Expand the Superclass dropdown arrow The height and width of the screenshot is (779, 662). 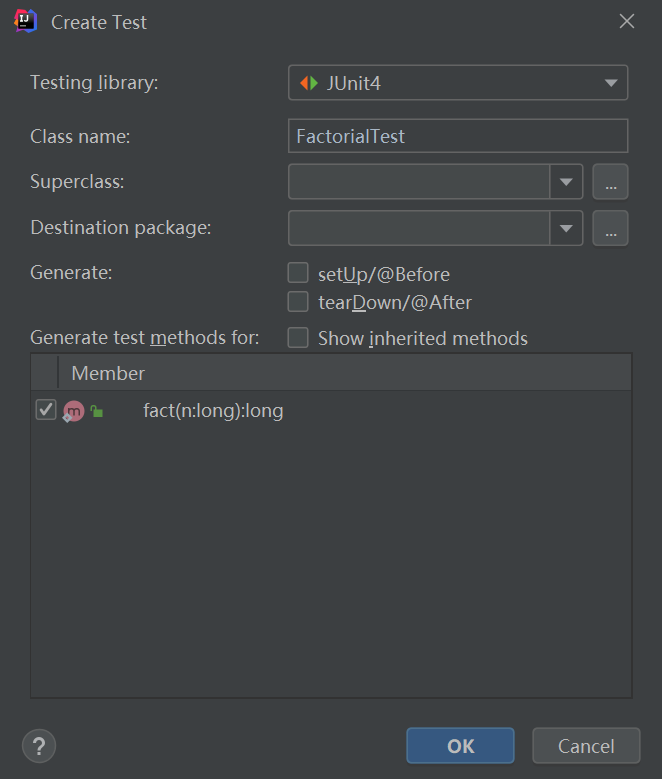tap(566, 182)
